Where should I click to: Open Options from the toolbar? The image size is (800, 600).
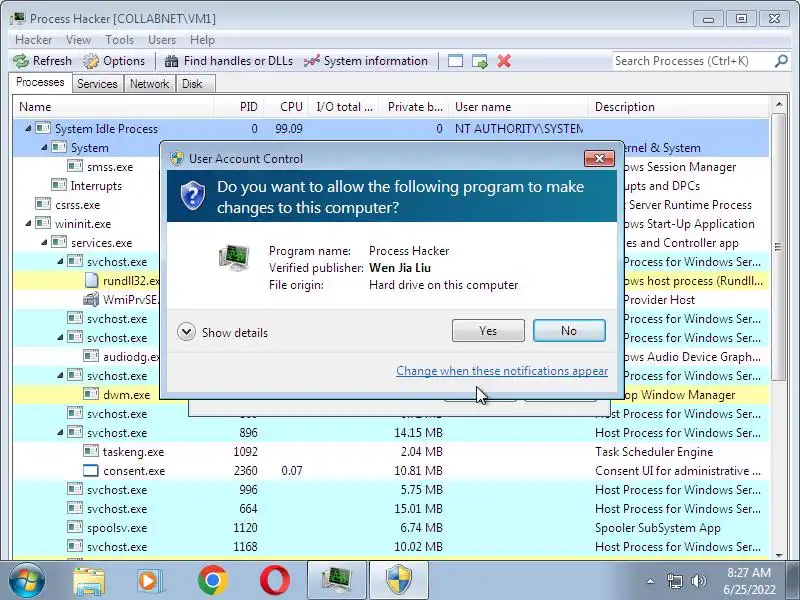coord(114,61)
